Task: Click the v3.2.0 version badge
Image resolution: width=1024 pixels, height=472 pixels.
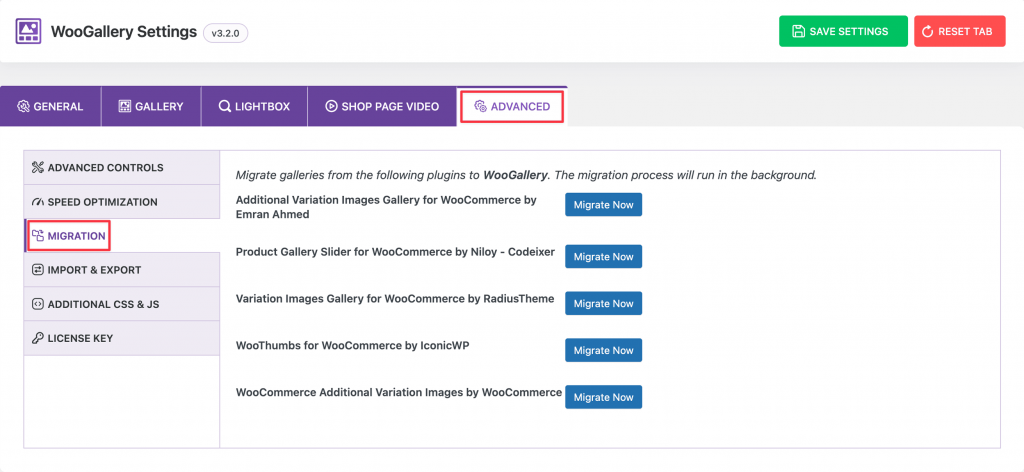Action: [225, 33]
